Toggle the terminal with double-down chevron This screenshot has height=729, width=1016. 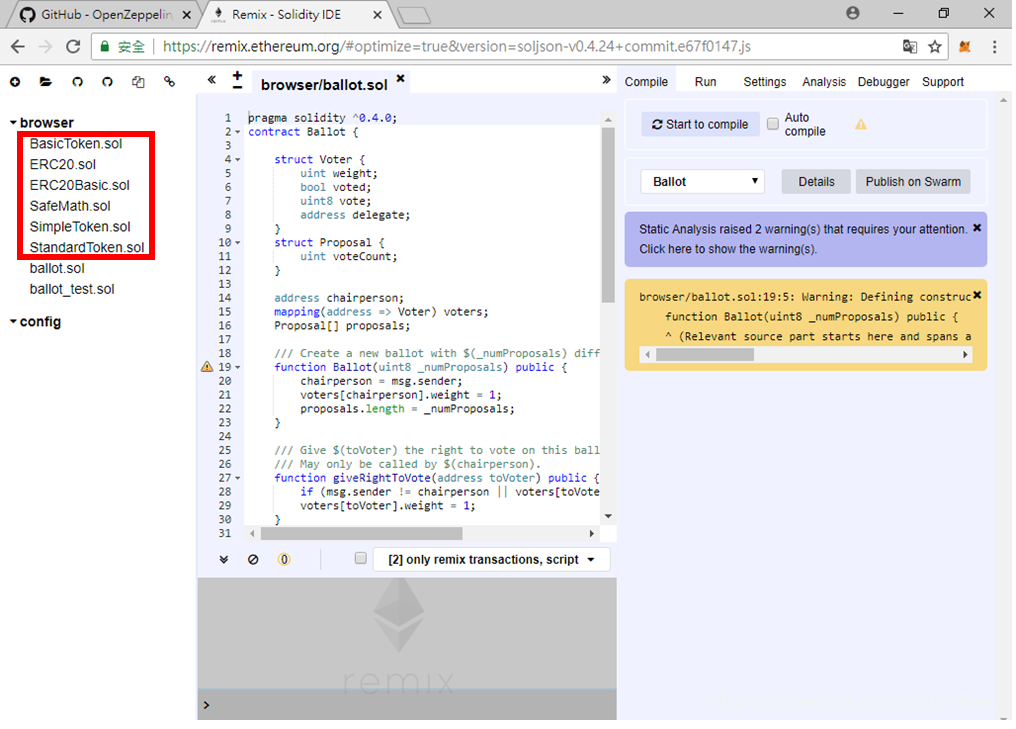[x=224, y=559]
